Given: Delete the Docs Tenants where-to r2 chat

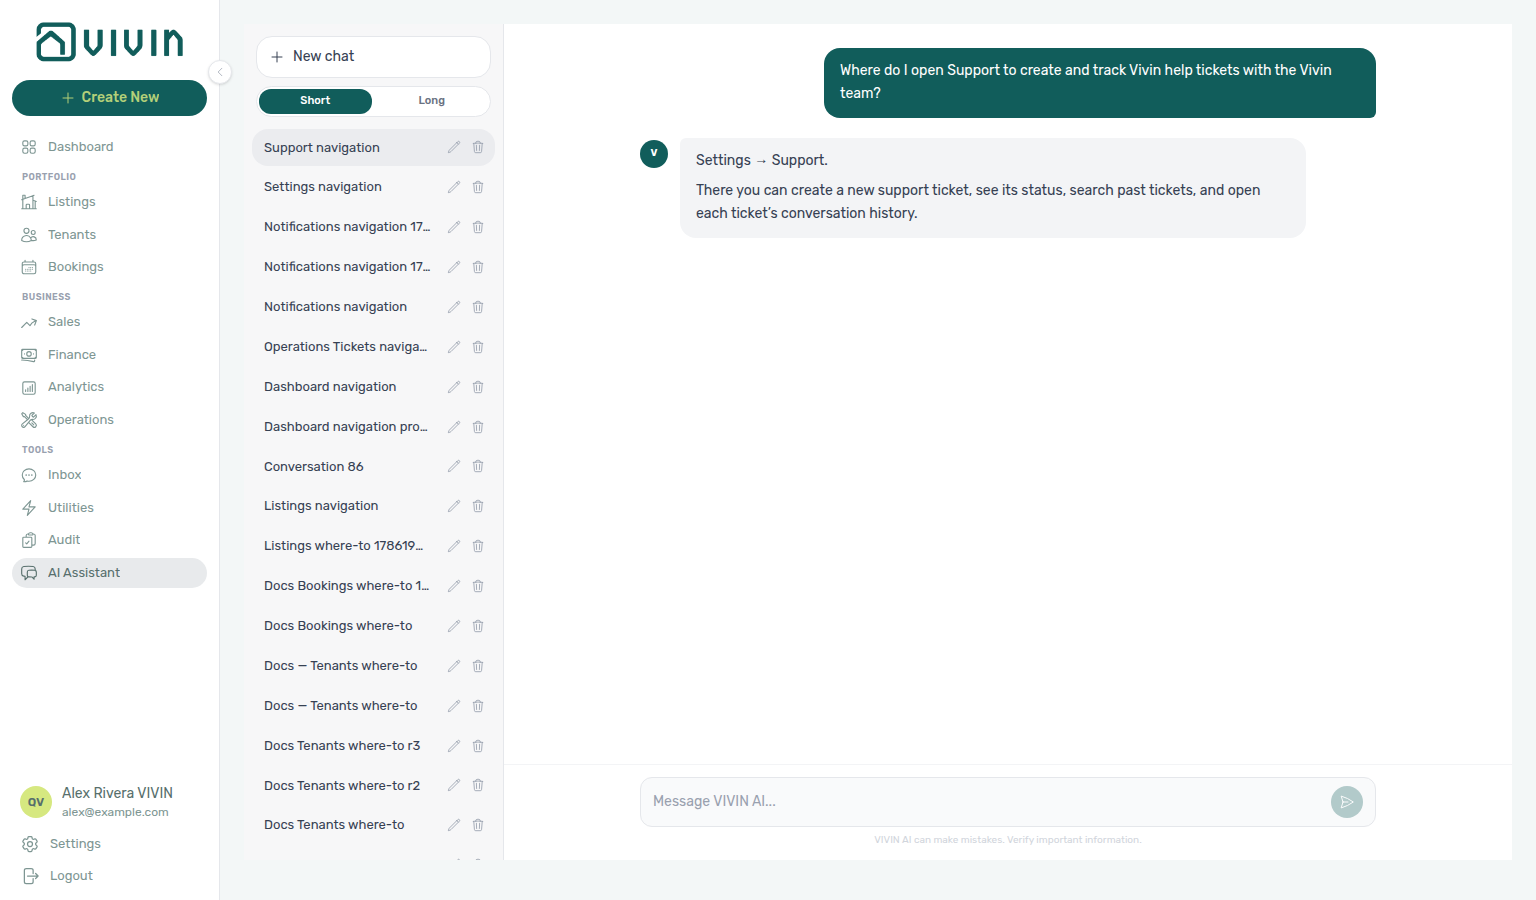Looking at the screenshot, I should click(478, 786).
